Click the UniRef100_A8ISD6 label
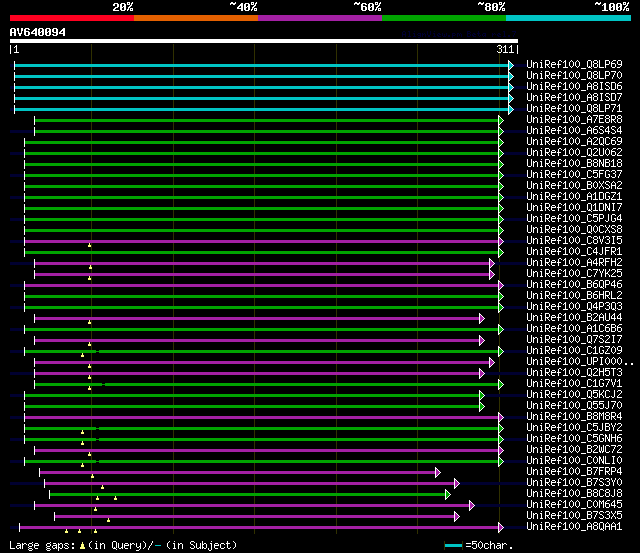 pos(574,87)
